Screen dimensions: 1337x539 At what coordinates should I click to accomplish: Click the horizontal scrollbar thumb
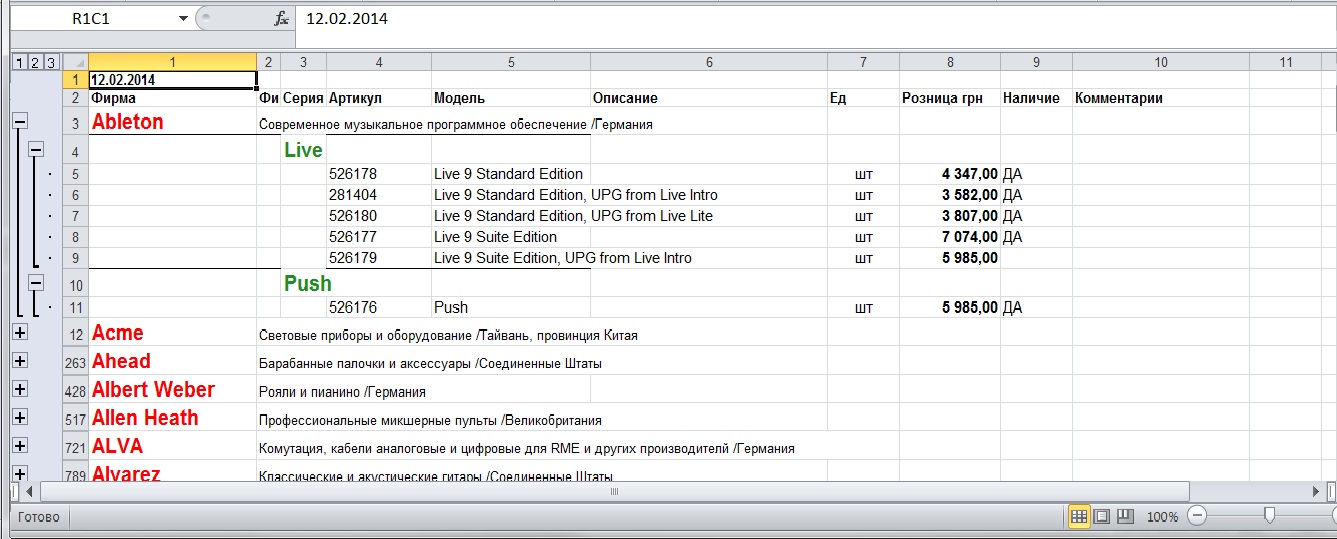[613, 491]
